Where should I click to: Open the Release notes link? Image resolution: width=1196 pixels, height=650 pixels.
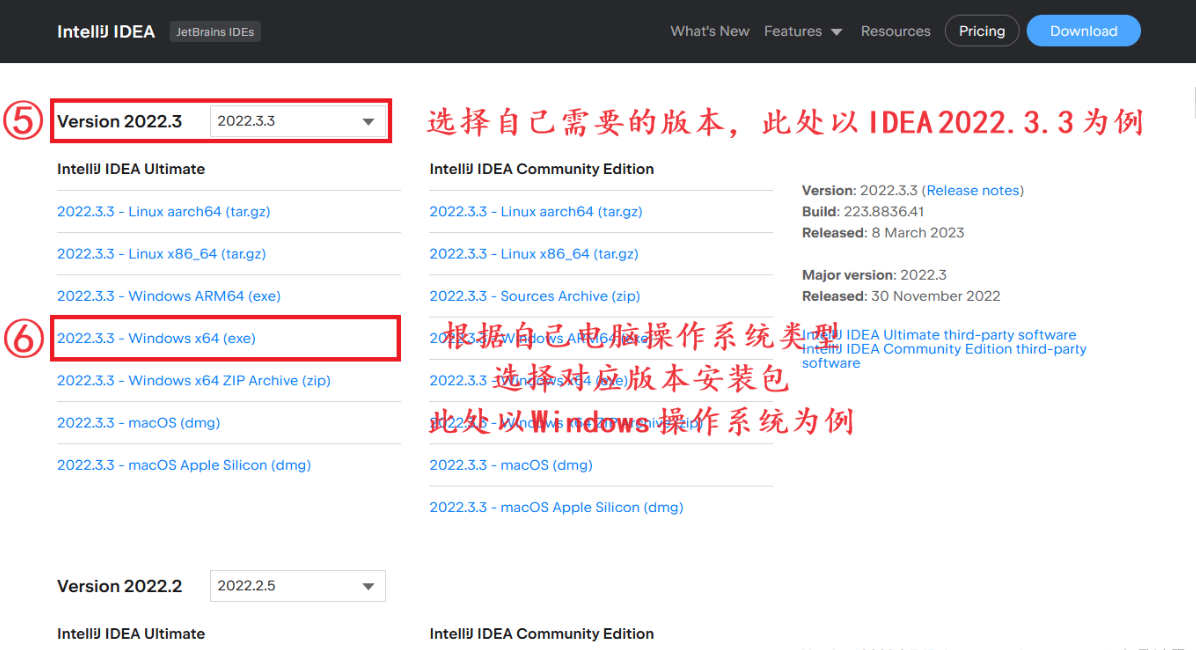click(x=973, y=190)
